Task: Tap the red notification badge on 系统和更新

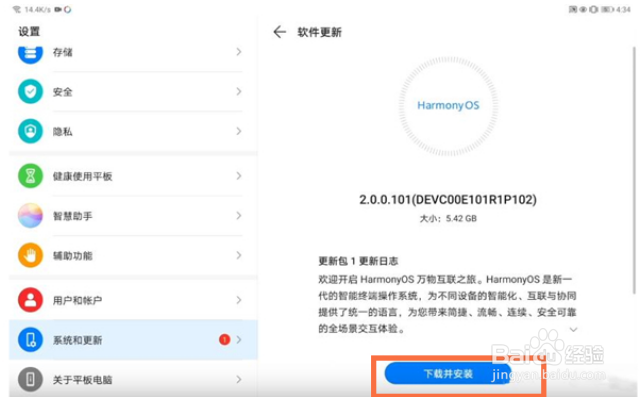Action: point(224,339)
